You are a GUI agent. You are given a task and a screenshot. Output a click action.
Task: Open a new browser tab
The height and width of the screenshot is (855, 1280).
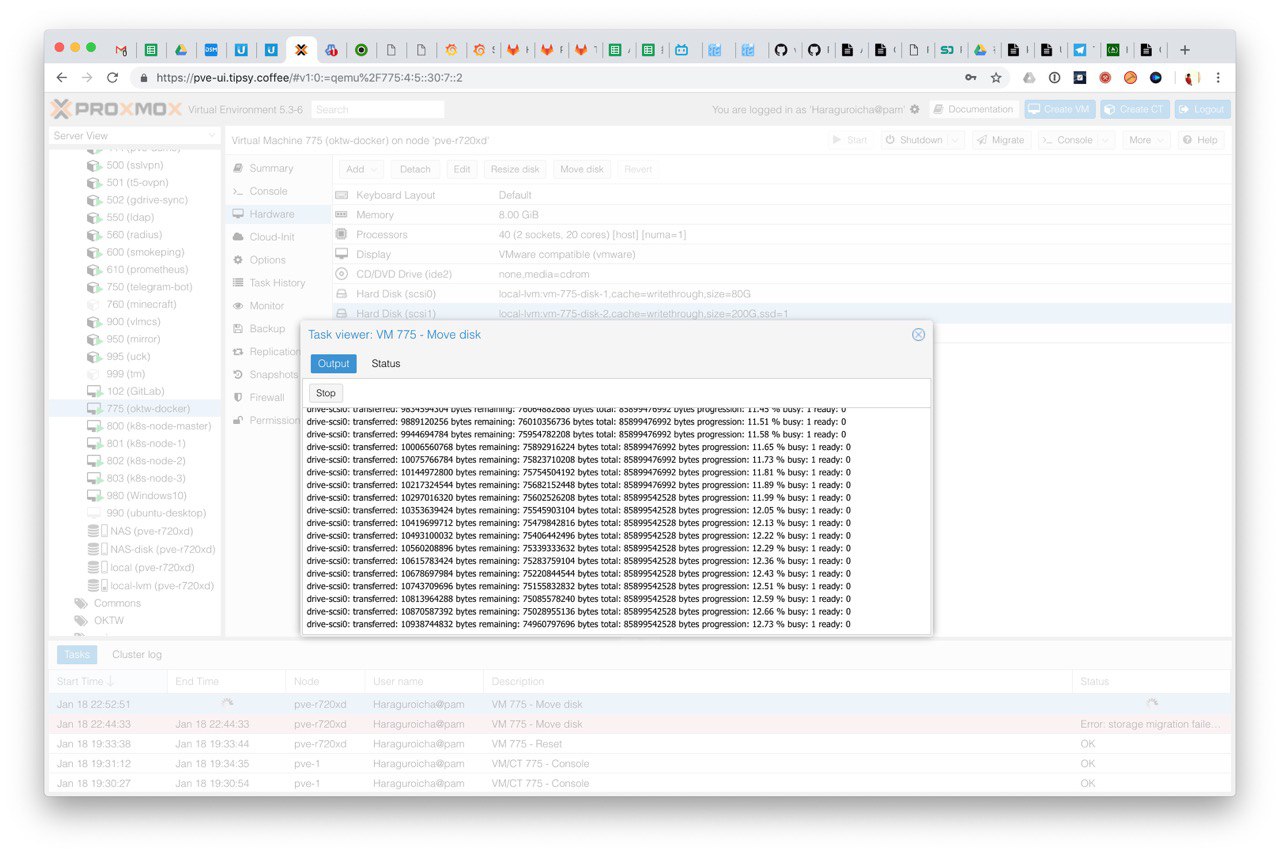click(1185, 49)
